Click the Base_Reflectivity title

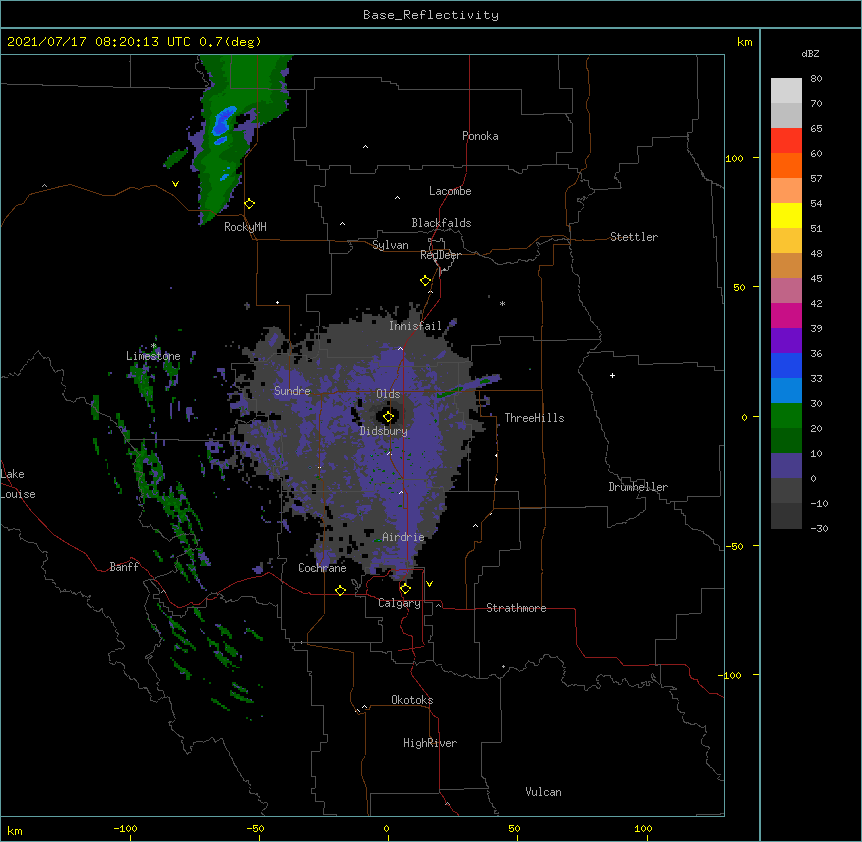[431, 15]
